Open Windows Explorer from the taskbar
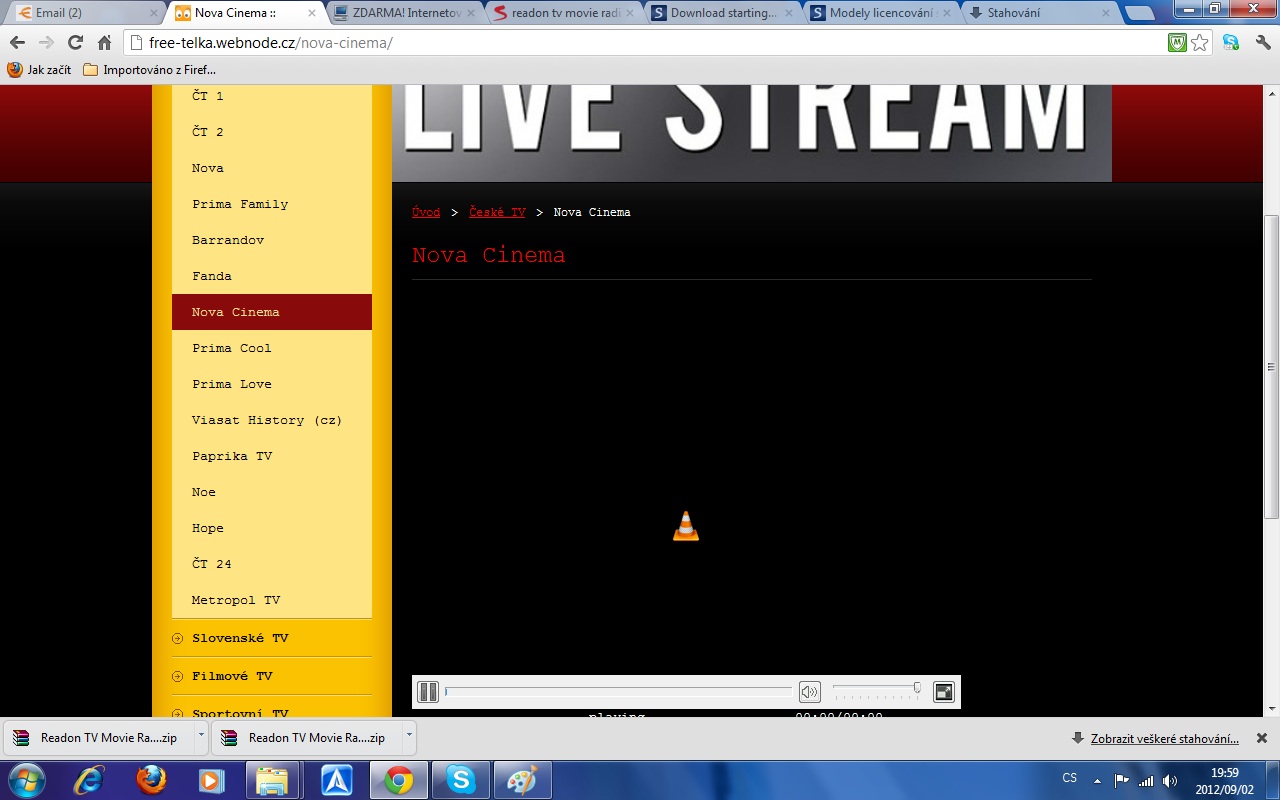This screenshot has width=1280, height=800. click(272, 780)
